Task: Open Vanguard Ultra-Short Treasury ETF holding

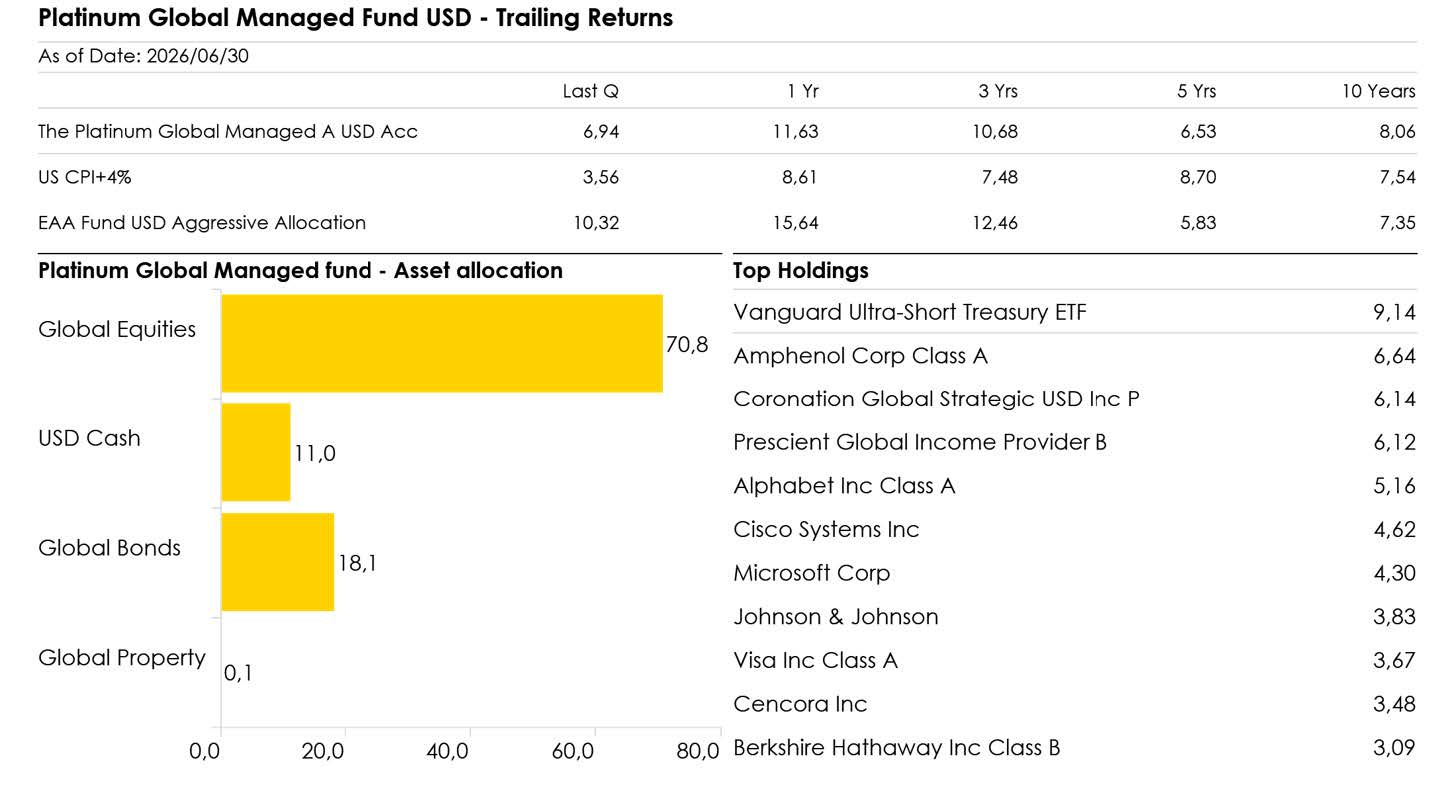Action: click(1075, 312)
